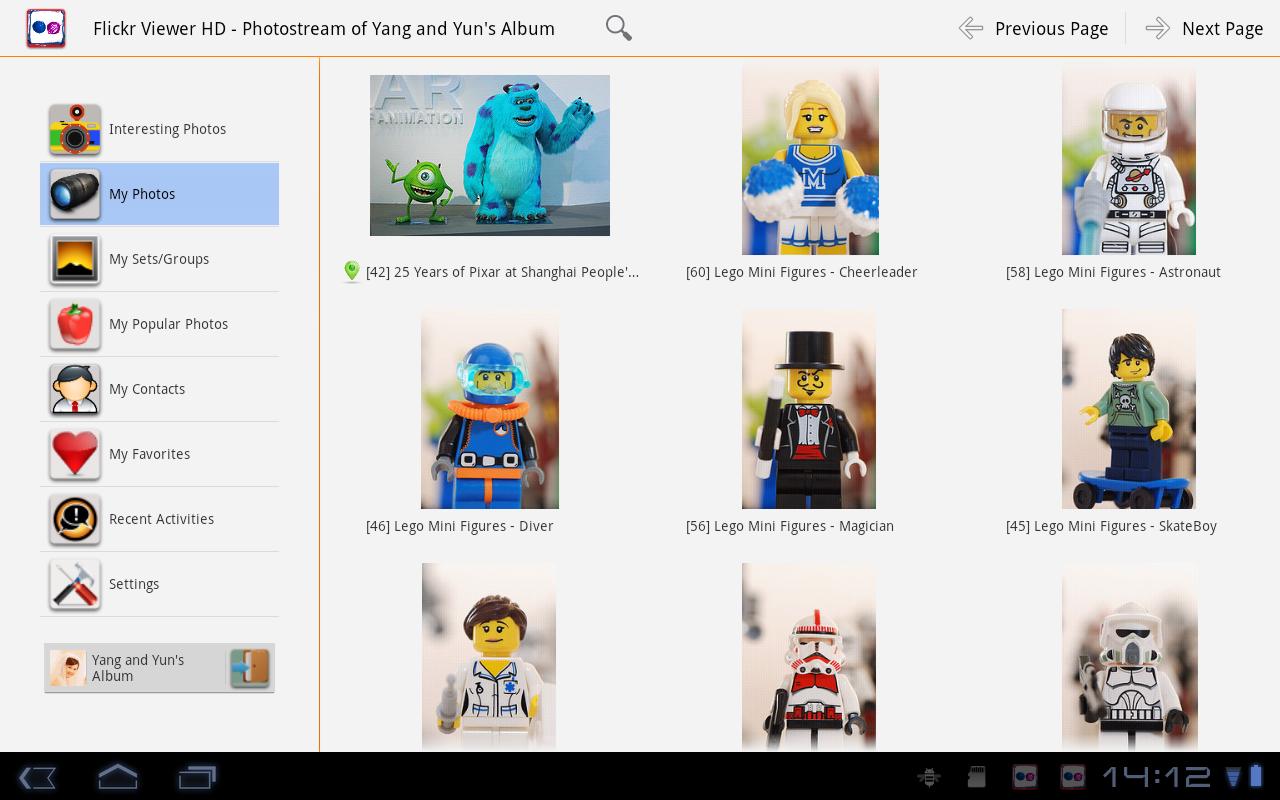
Task: Tap the Android back button
Action: point(37,777)
